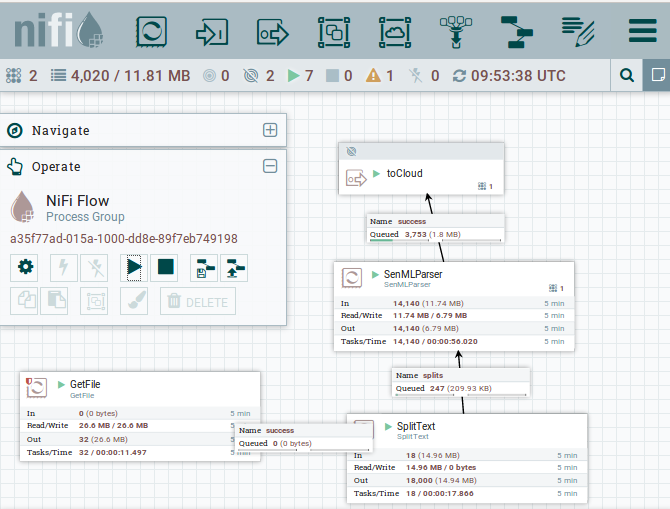Click queued 4,020 / 11.81 MB status

pos(120,76)
